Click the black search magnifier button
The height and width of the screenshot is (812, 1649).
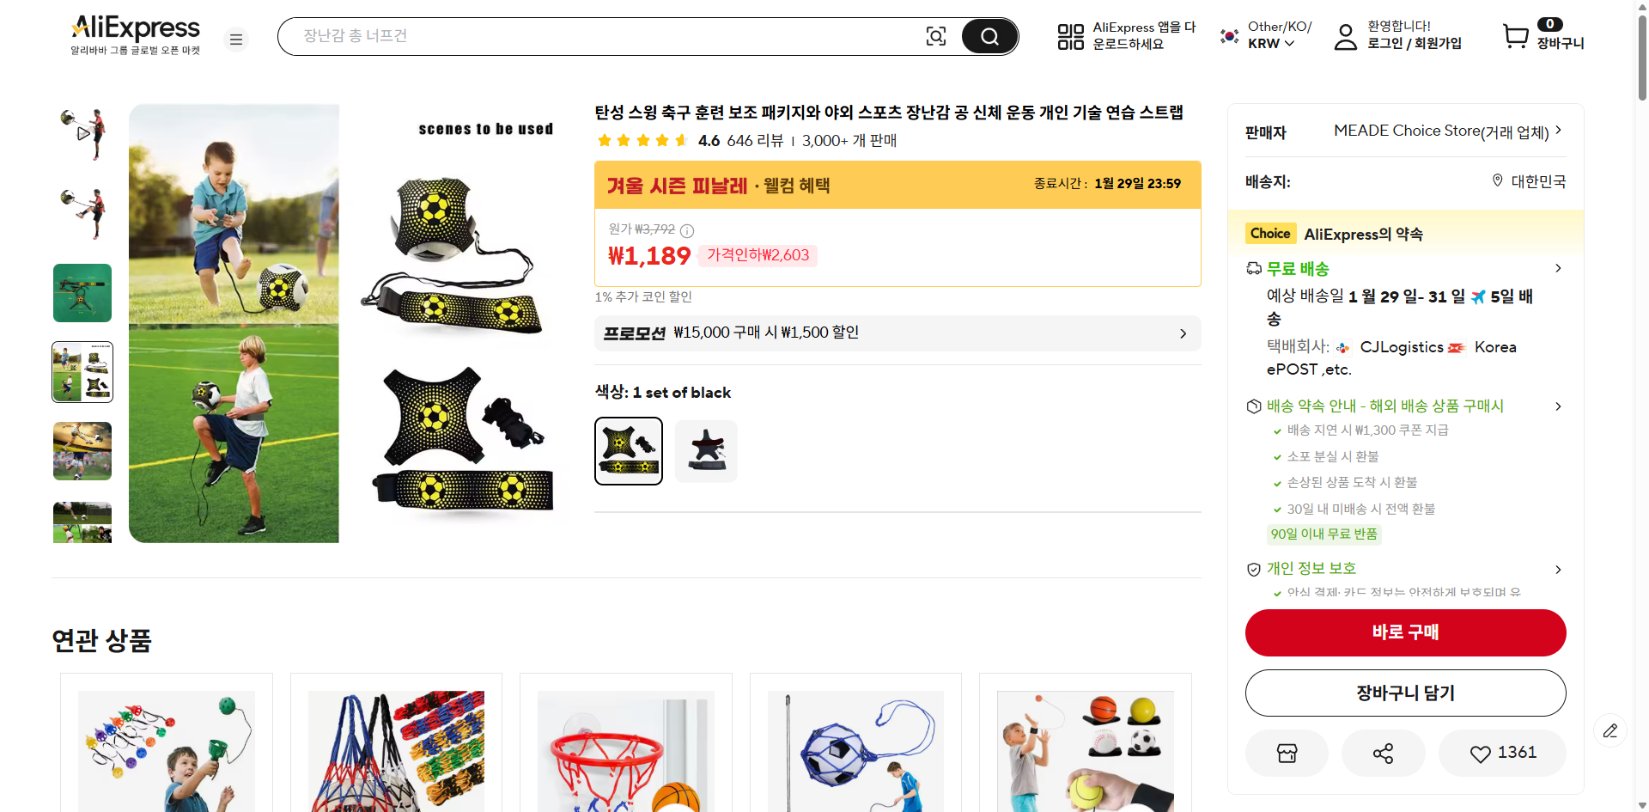point(989,37)
